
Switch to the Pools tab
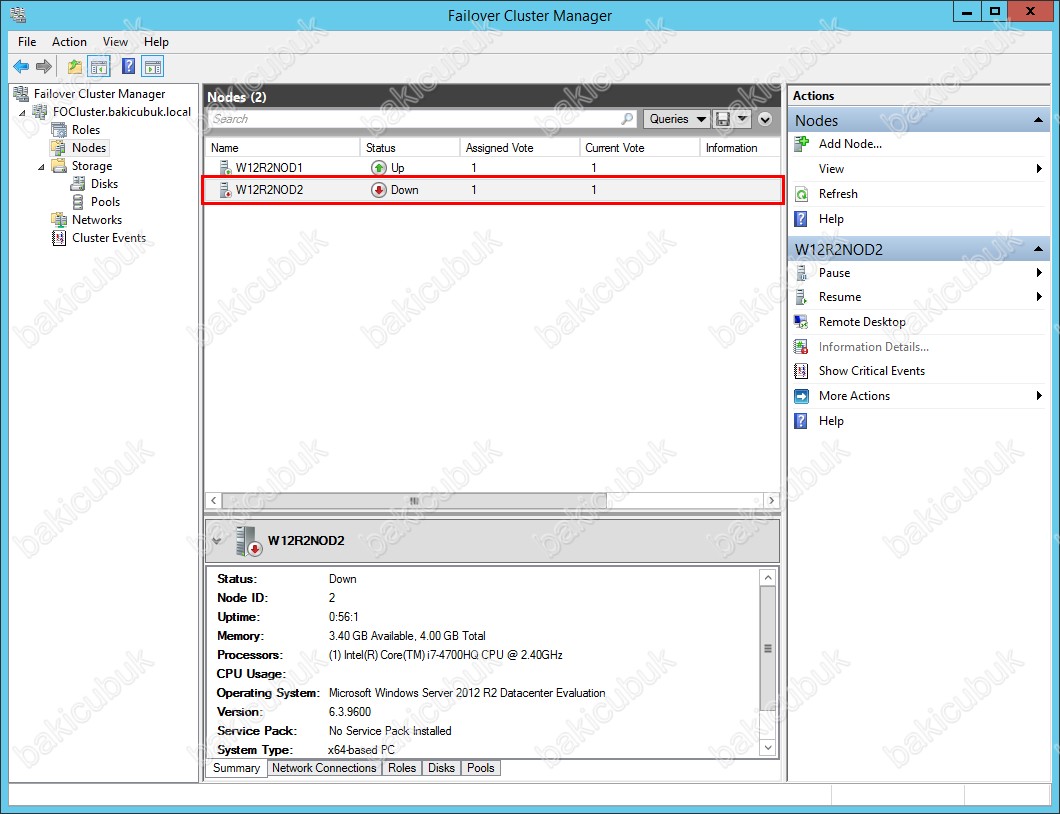481,768
